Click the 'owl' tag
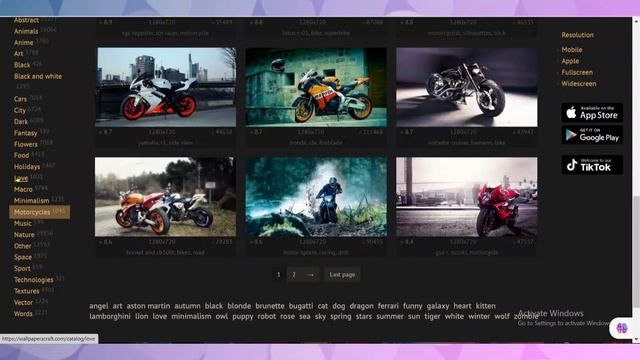 pyautogui.click(x=222, y=316)
